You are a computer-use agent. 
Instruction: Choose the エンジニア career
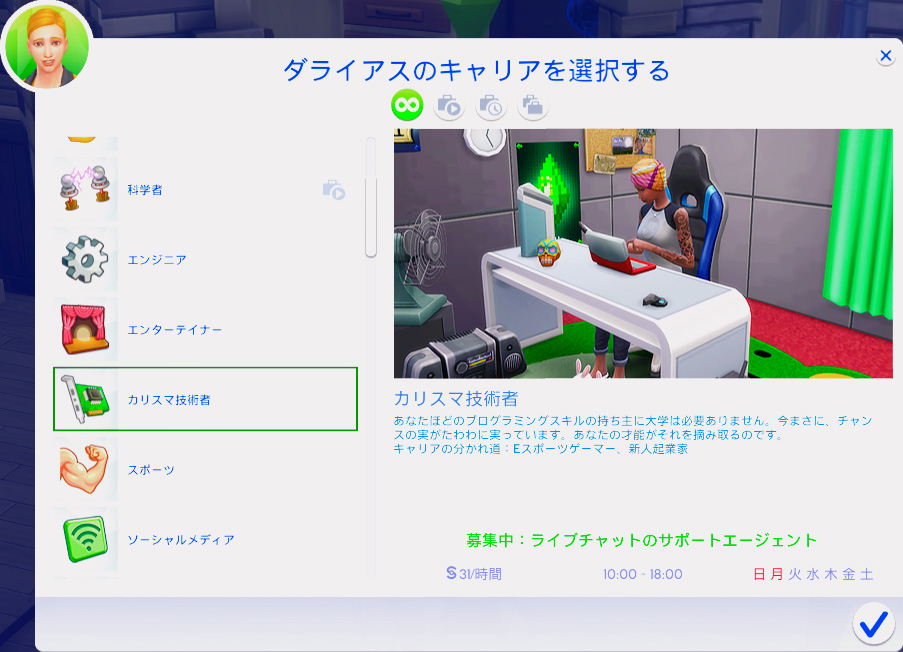coord(205,260)
